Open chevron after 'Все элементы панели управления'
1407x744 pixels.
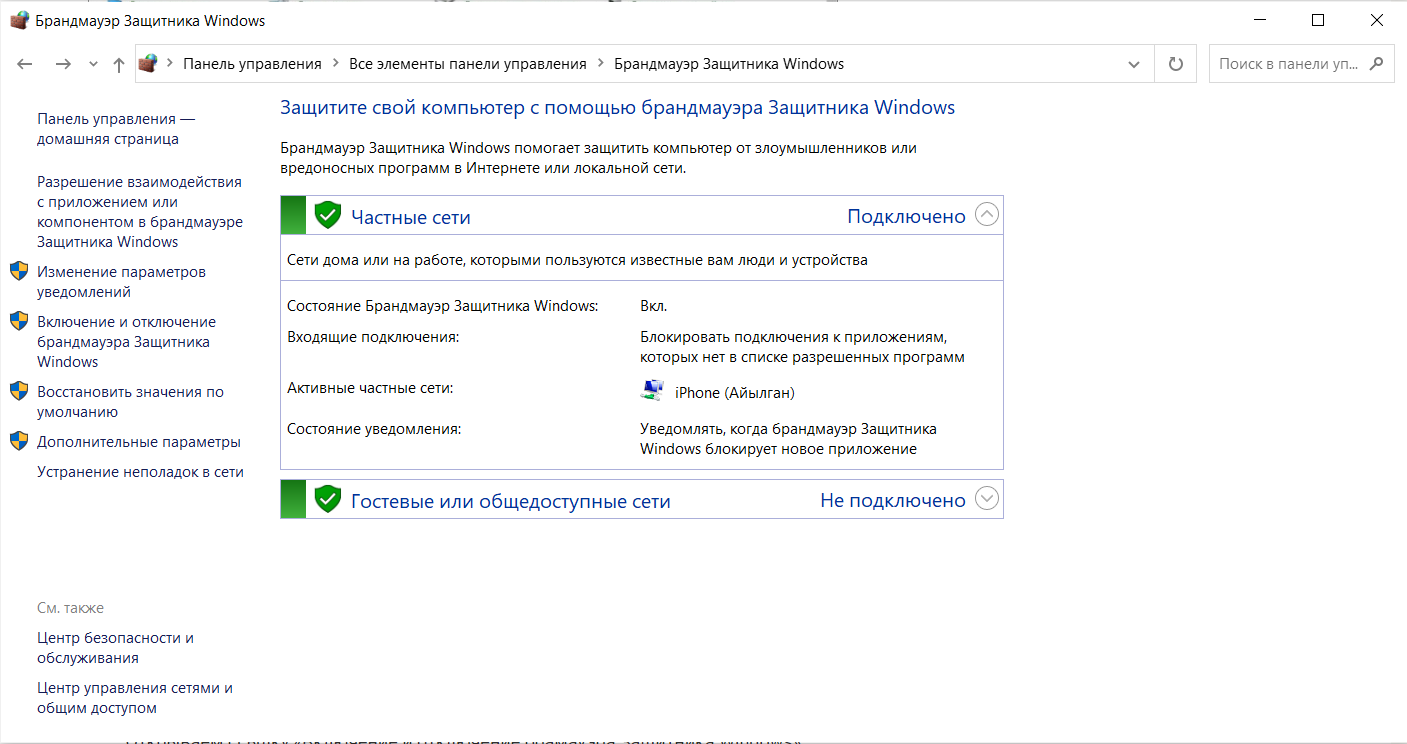[x=600, y=64]
